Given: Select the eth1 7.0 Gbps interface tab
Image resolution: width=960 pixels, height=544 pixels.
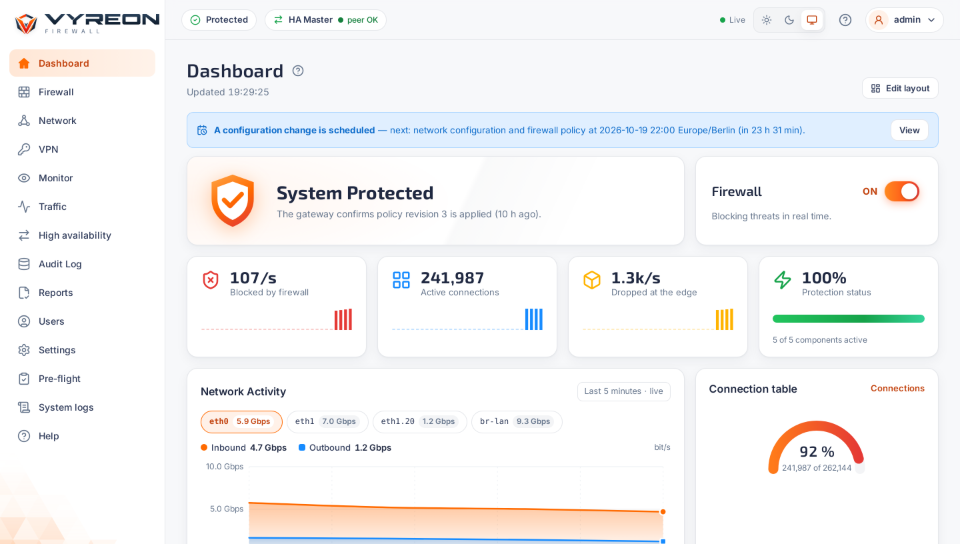Looking at the screenshot, I should [327, 422].
